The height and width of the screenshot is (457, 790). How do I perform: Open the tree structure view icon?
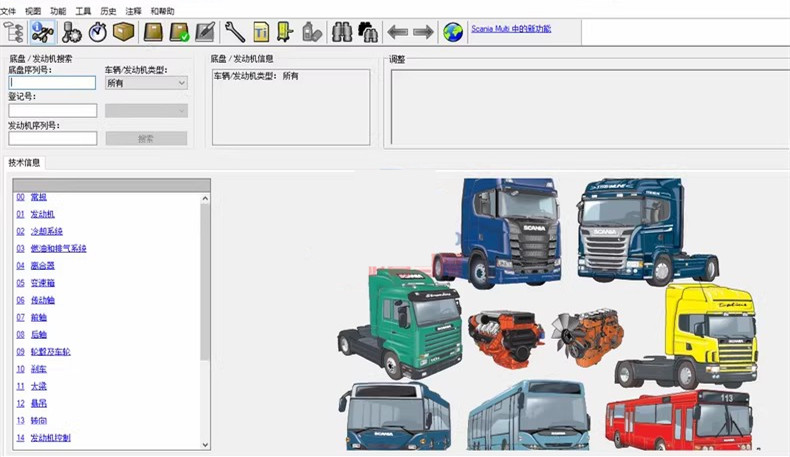click(x=14, y=33)
